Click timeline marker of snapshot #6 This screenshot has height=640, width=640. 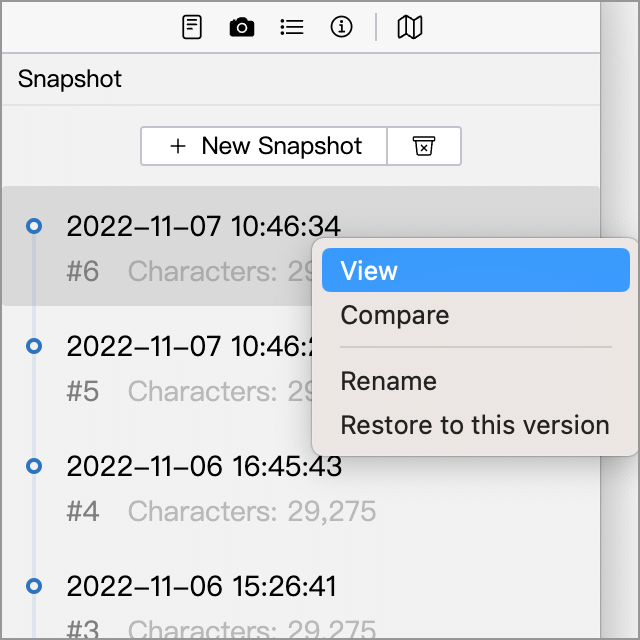[x=34, y=226]
